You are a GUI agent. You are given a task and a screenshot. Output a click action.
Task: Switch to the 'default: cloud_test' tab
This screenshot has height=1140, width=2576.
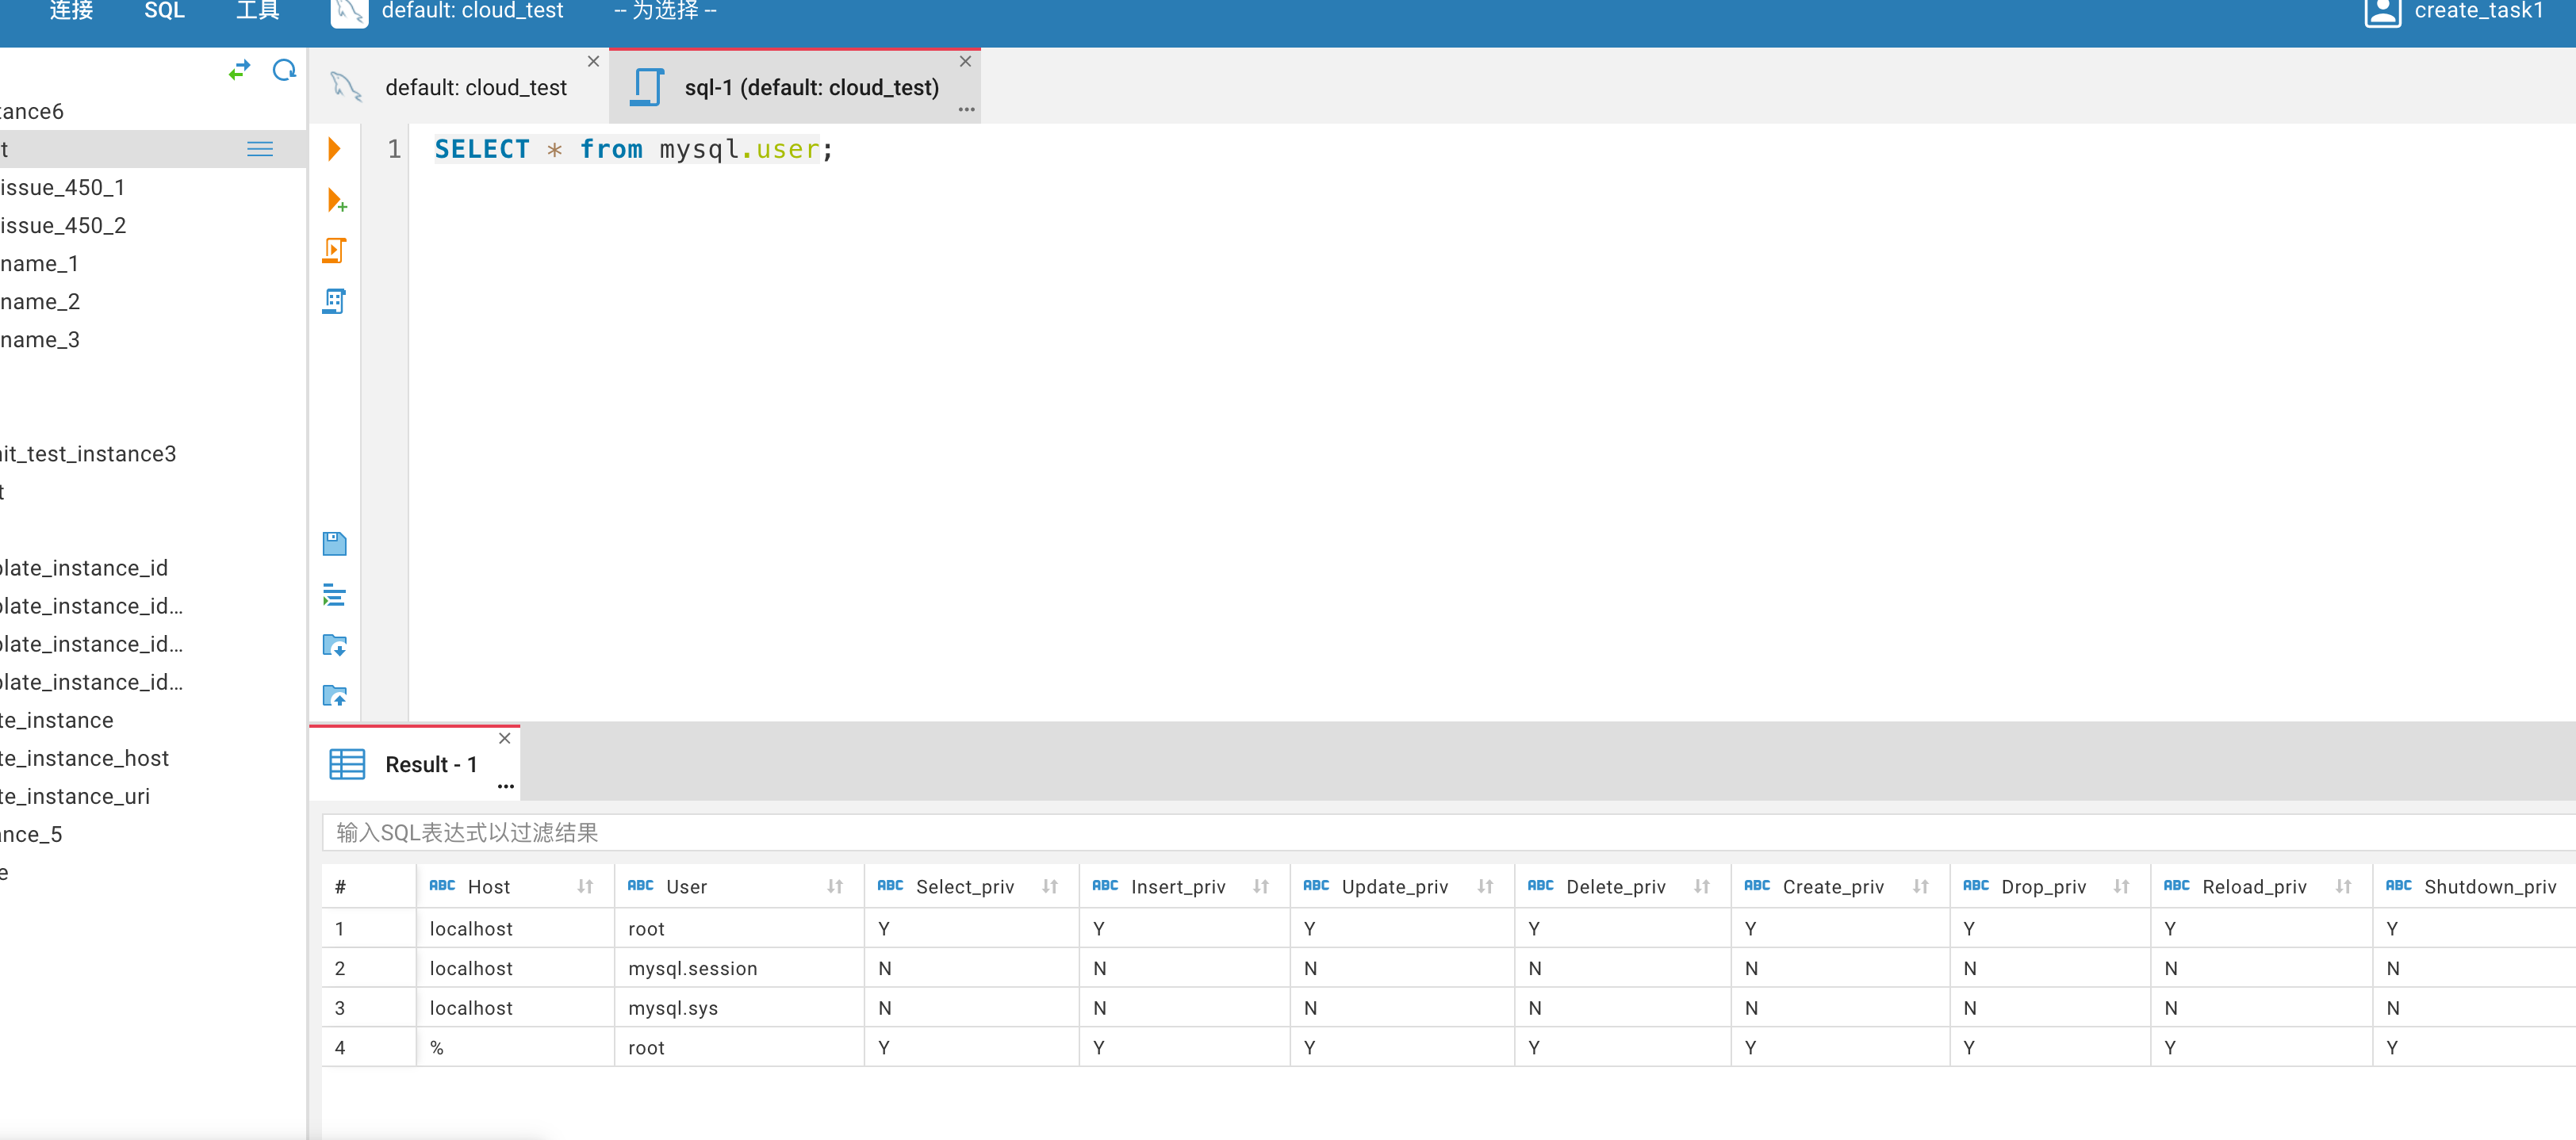point(475,87)
